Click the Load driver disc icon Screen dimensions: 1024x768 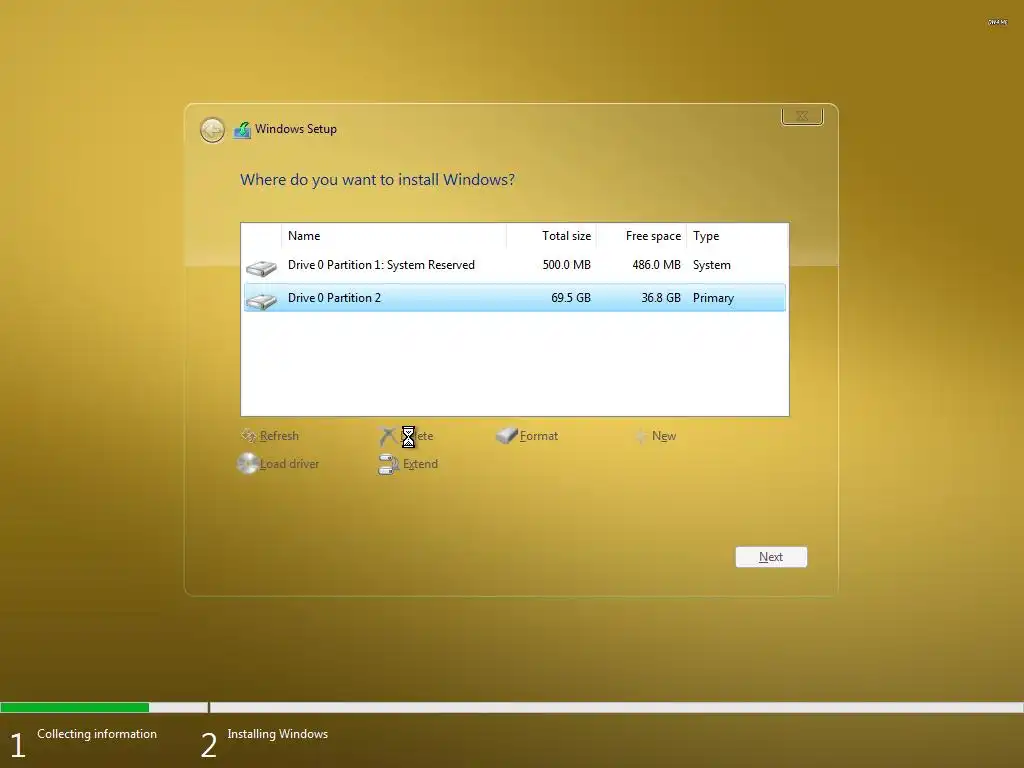[x=248, y=464]
